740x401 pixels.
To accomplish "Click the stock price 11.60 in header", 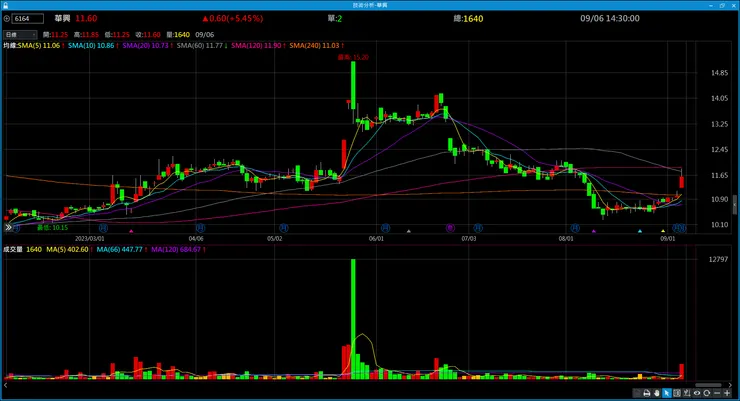I will tap(86, 18).
